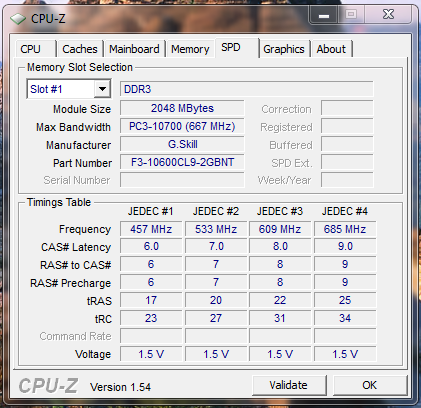Screen dimensions: 421x408
Task: Click the tRAS value 20
Action: coord(216,300)
